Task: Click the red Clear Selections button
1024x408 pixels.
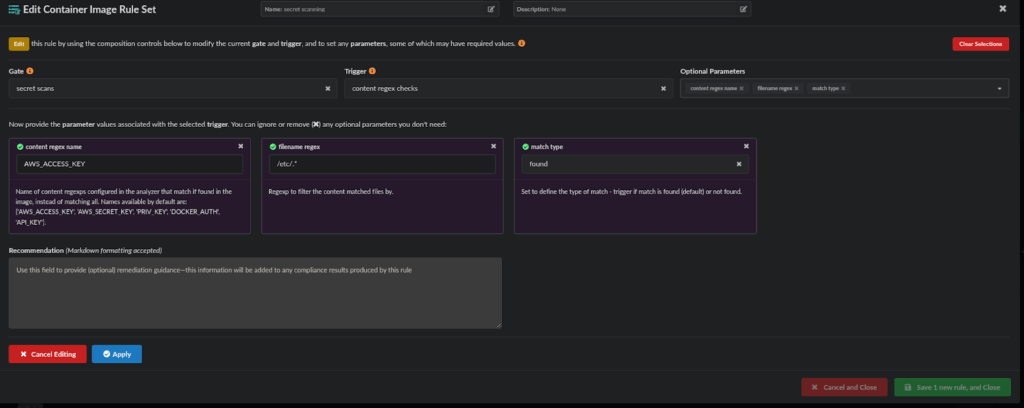Action: point(980,44)
